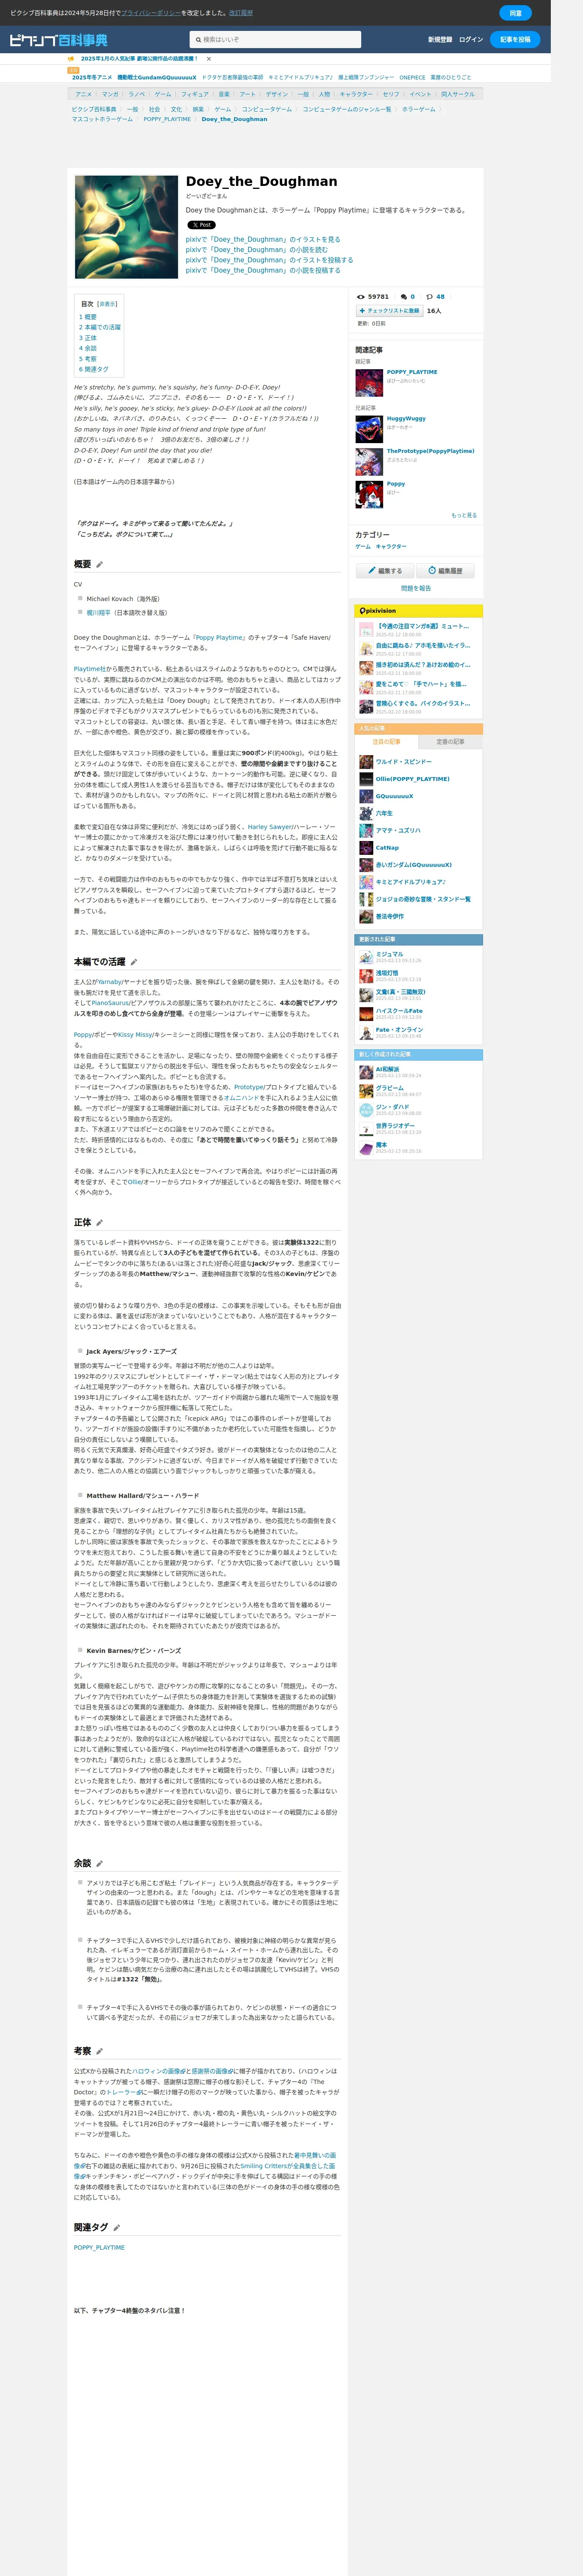
Task: Click the チェックリストに登録 button
Action: (390, 311)
